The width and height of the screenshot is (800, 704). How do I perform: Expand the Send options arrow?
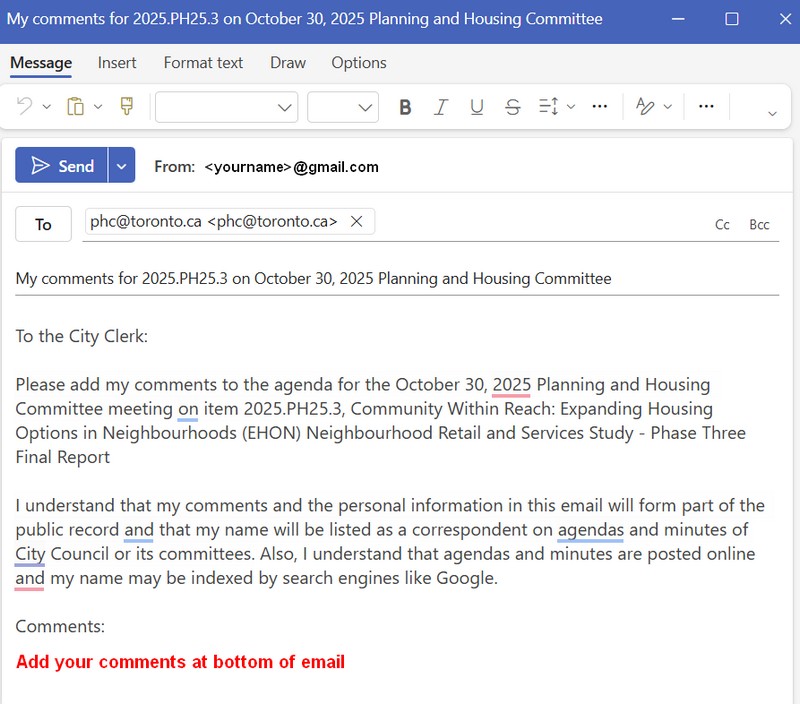(x=121, y=166)
